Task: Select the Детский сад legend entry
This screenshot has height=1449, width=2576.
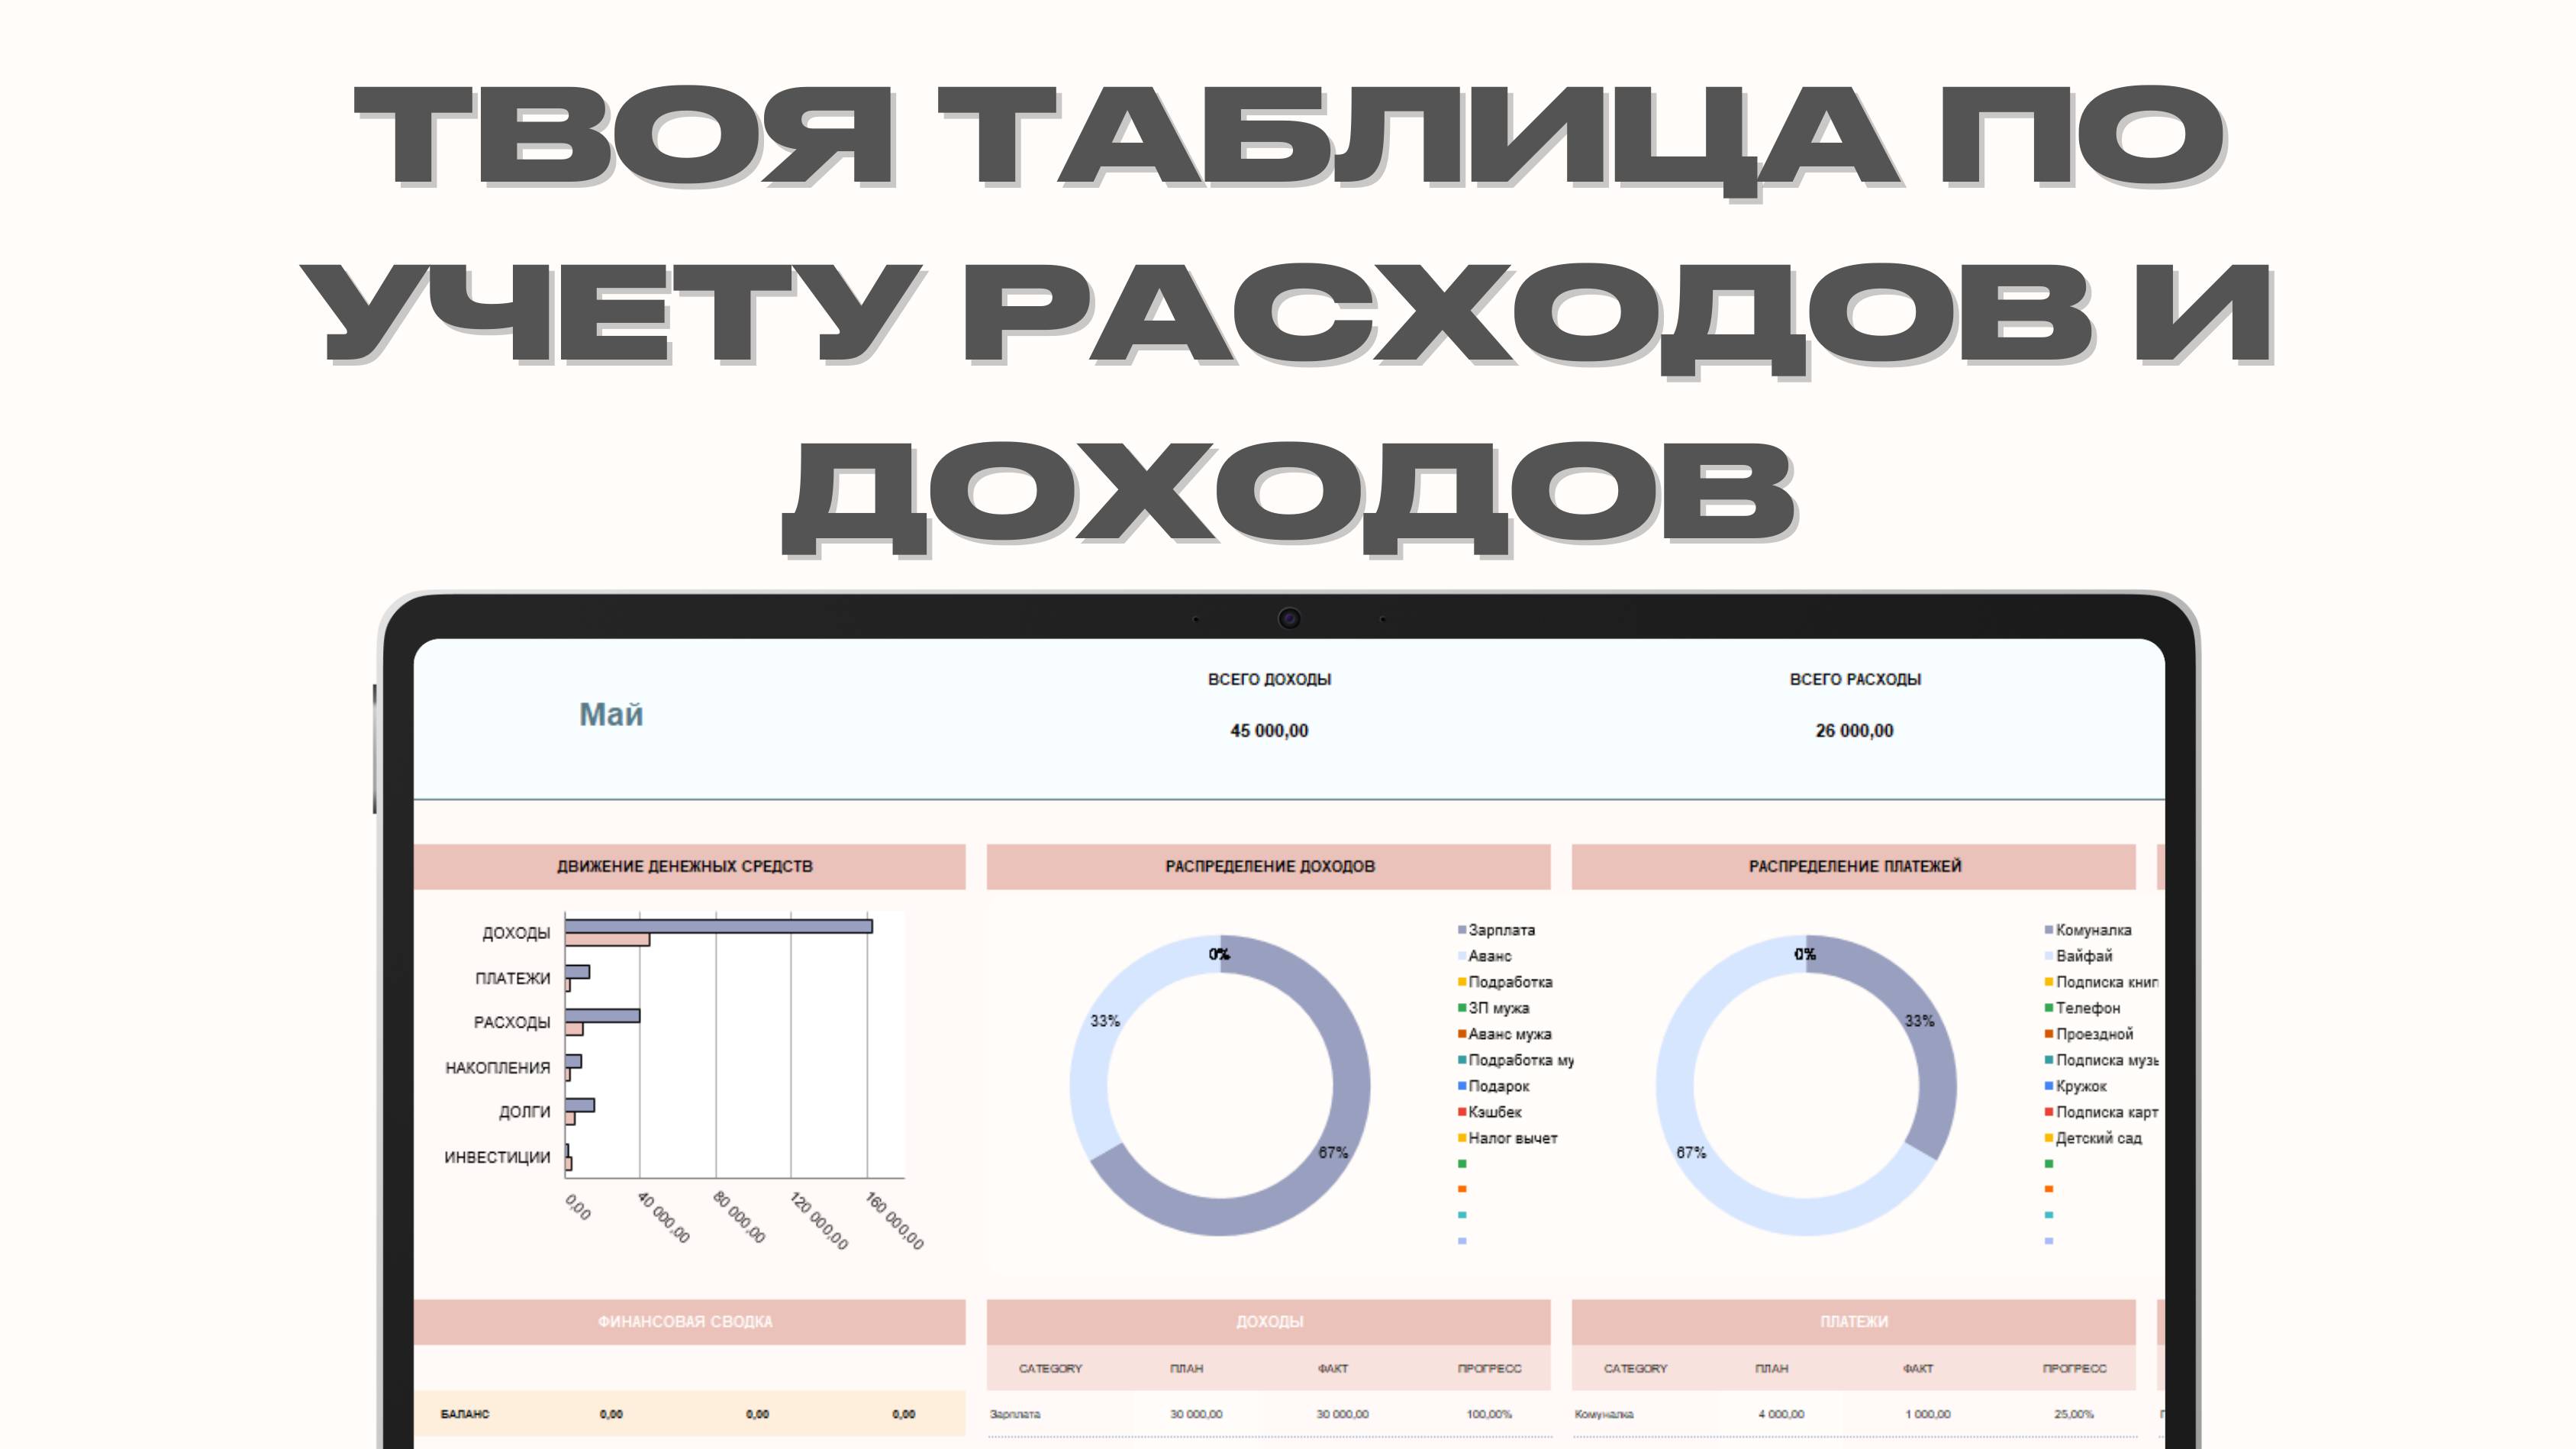Action: pyautogui.click(x=2098, y=1138)
